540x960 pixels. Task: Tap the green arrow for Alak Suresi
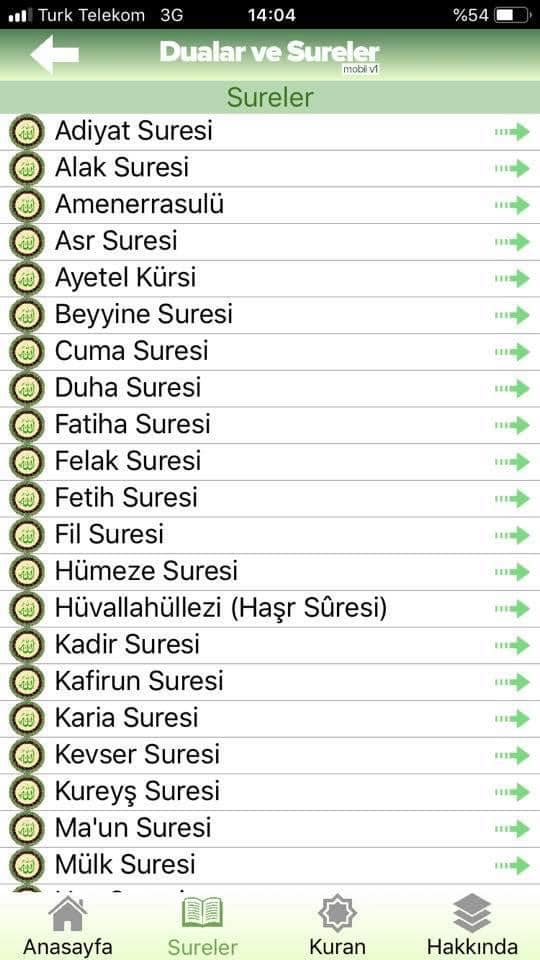tap(512, 168)
